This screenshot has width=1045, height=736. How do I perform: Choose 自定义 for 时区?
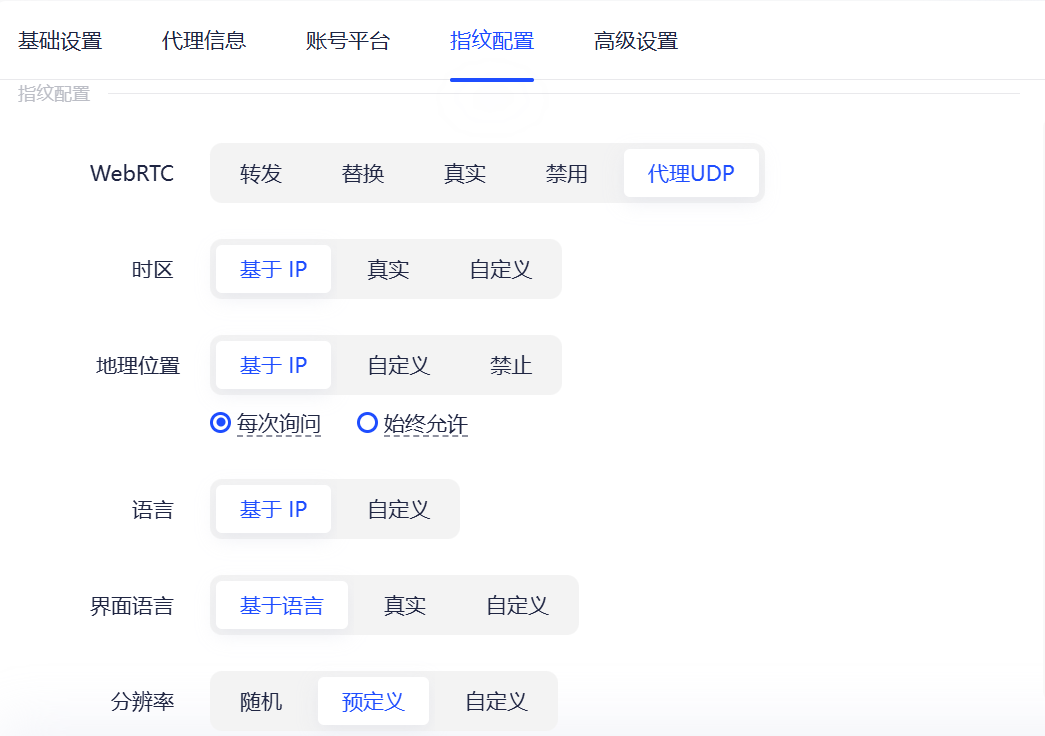[501, 269]
